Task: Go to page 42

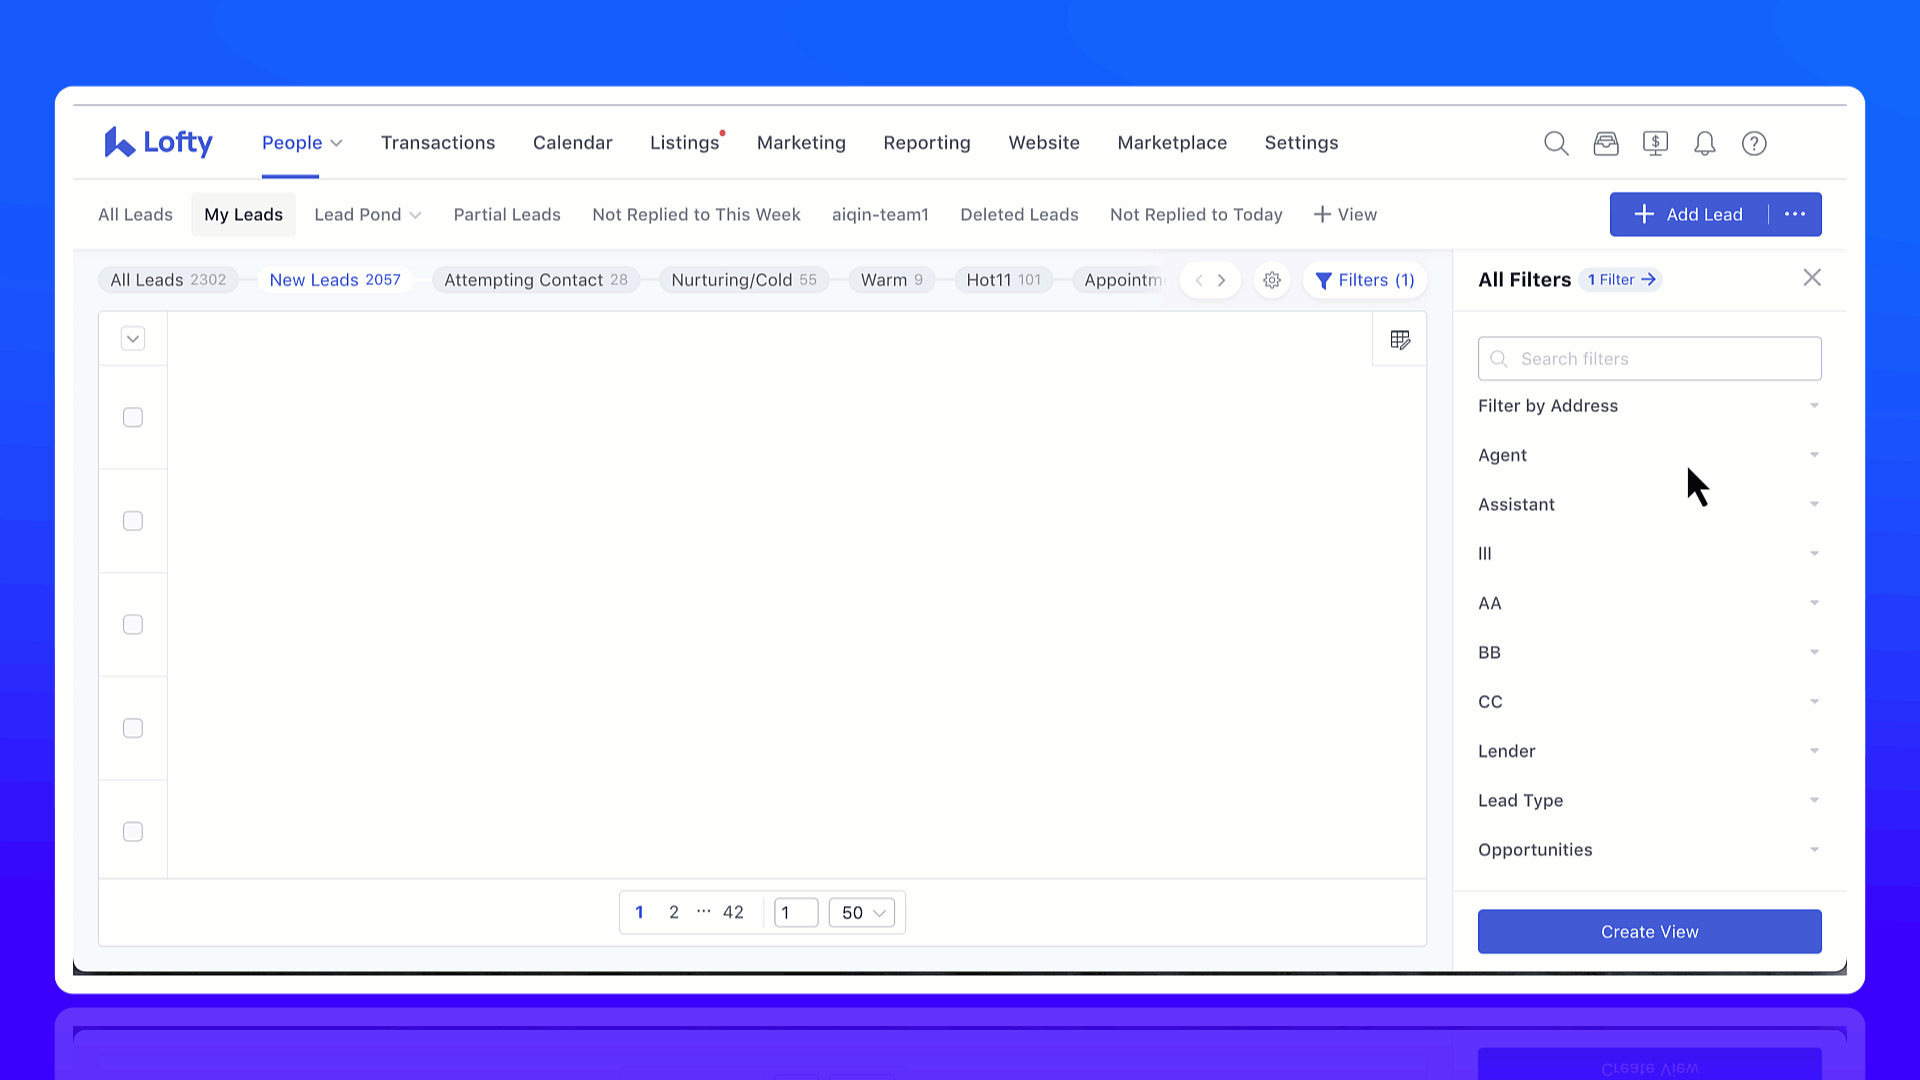Action: pyautogui.click(x=733, y=912)
